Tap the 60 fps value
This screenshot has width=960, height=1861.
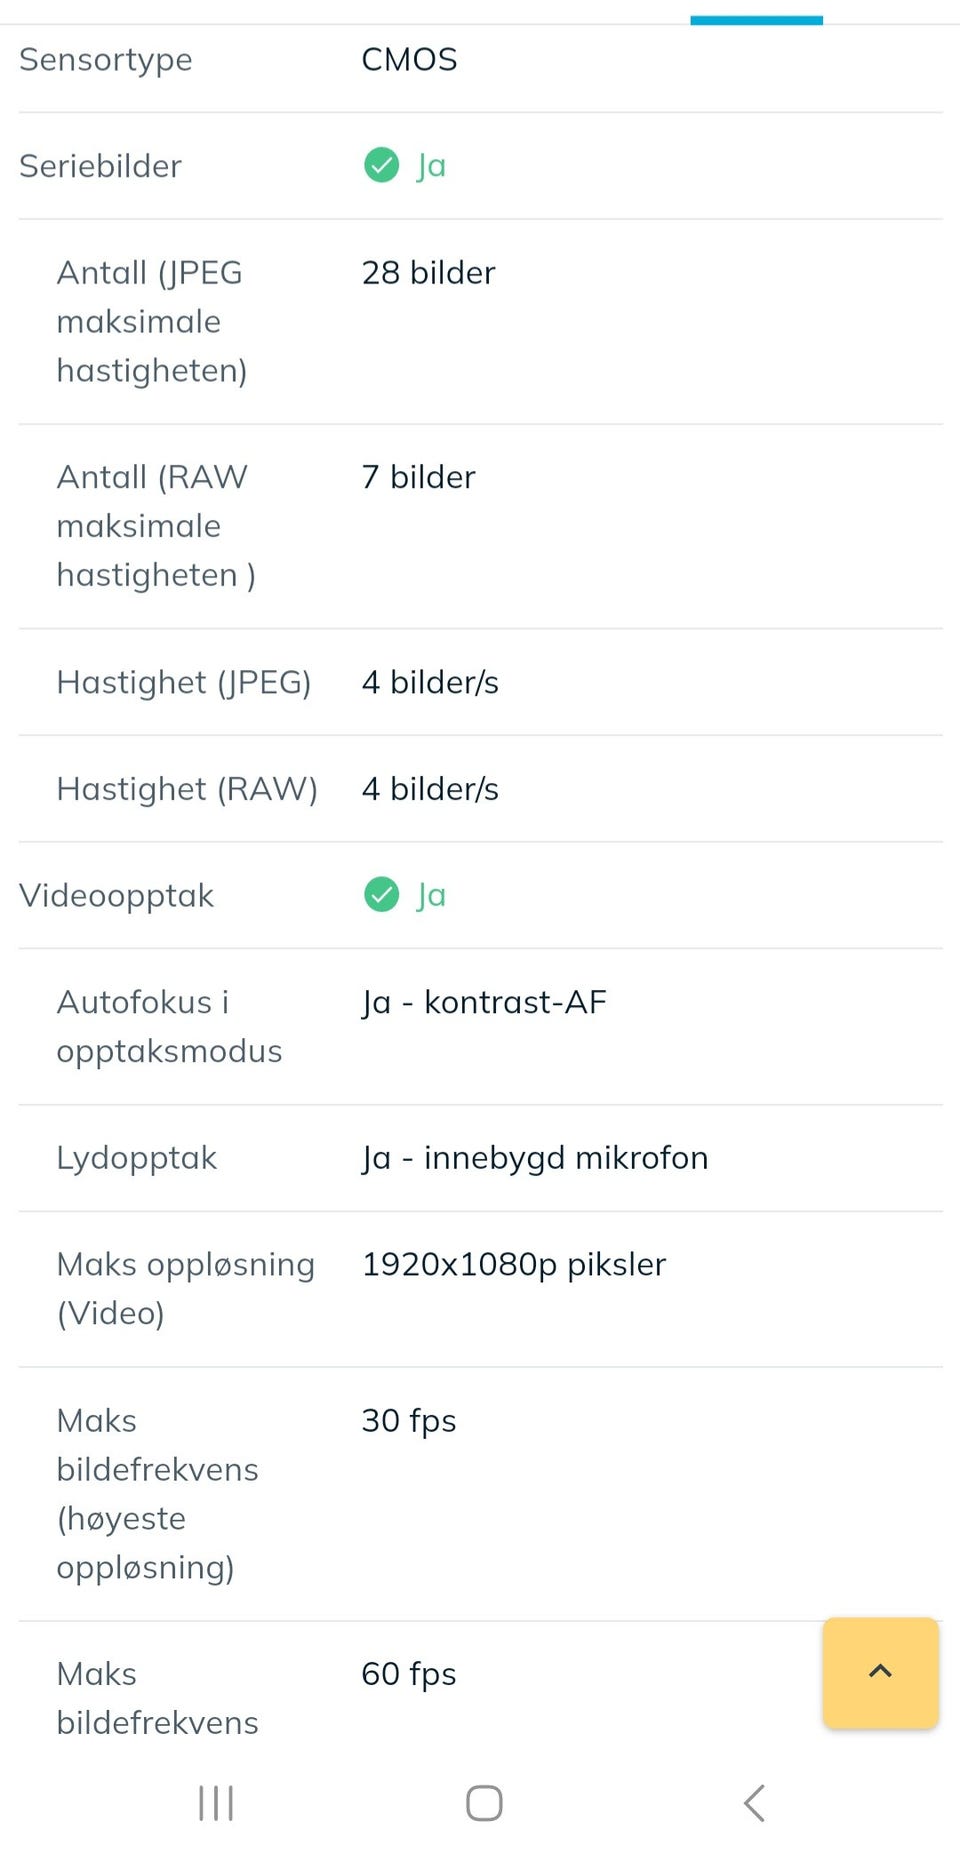pyautogui.click(x=409, y=1673)
